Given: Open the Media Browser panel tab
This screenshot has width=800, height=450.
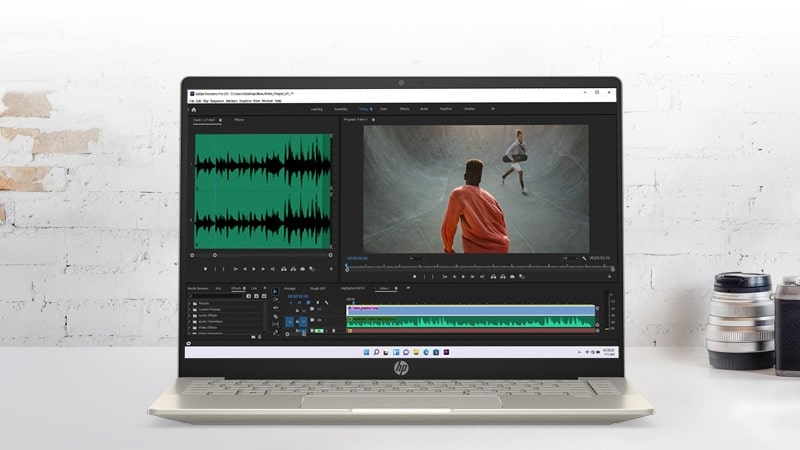Looking at the screenshot, I should (198, 288).
